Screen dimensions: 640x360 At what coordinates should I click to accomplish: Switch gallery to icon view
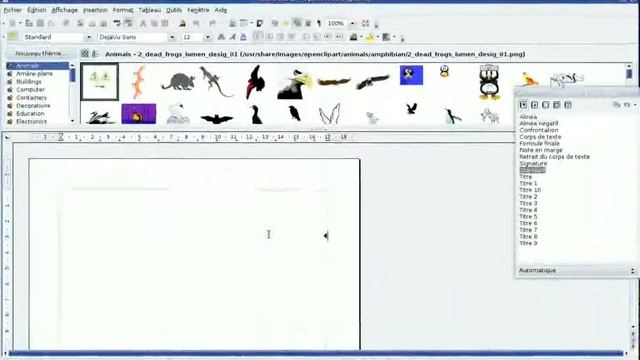[x=85, y=54]
